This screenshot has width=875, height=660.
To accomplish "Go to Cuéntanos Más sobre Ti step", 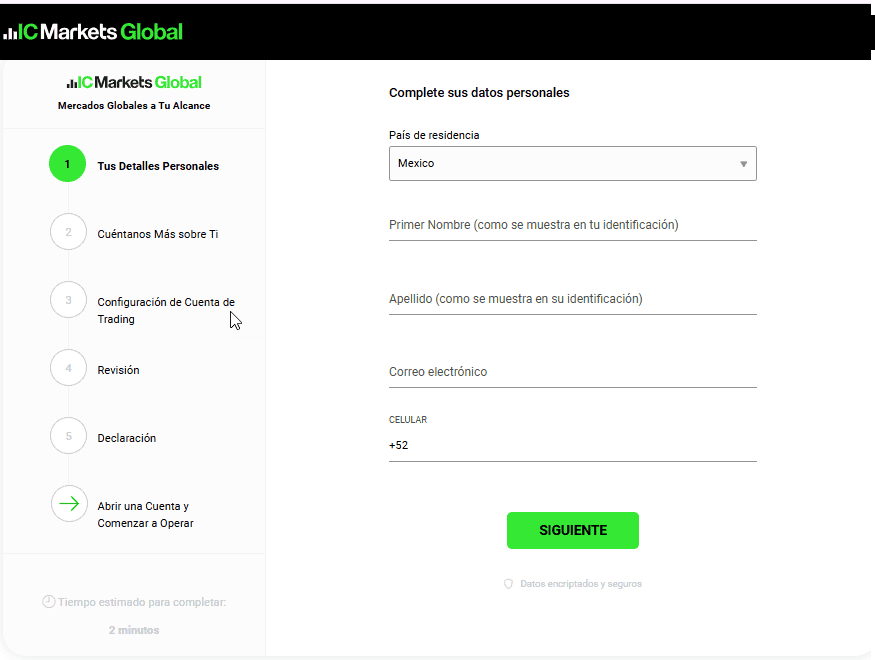I will (x=157, y=234).
